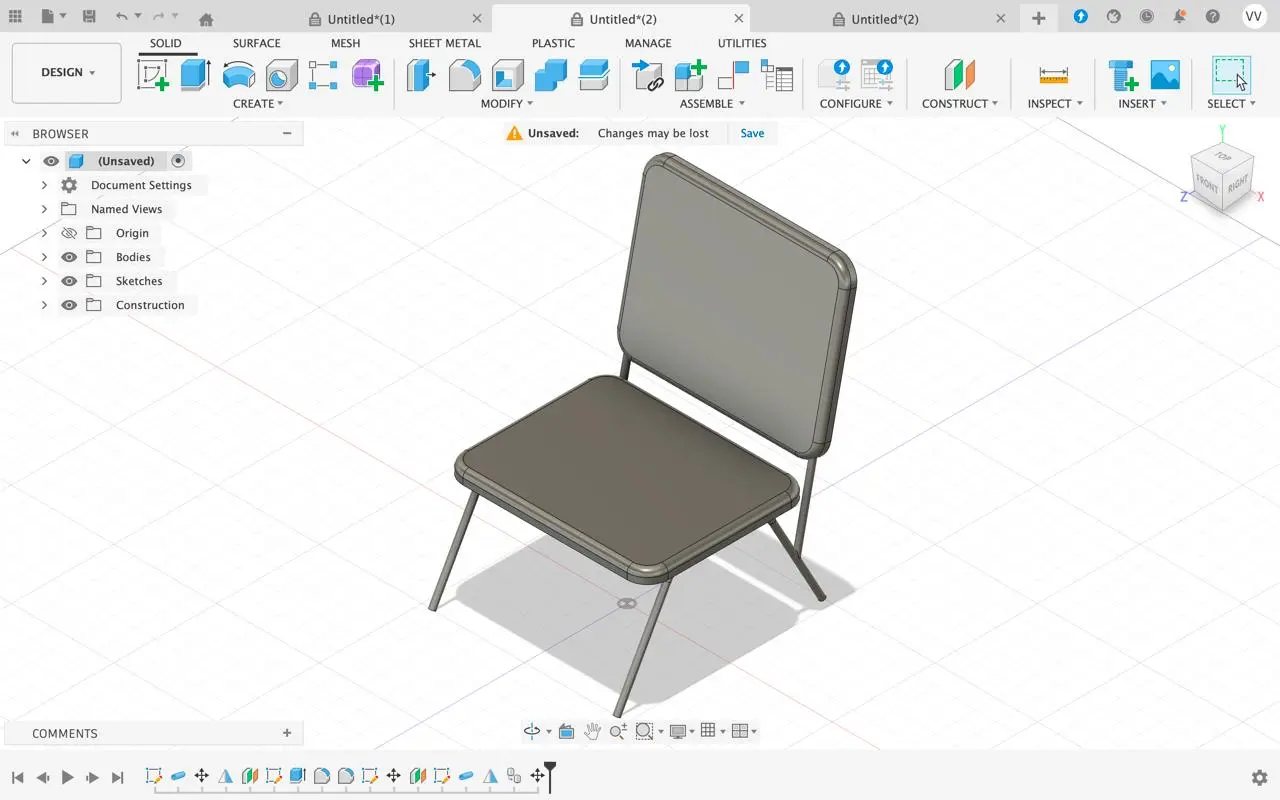The width and height of the screenshot is (1280, 800).
Task: Select the Pan hand tool
Action: tap(592, 731)
